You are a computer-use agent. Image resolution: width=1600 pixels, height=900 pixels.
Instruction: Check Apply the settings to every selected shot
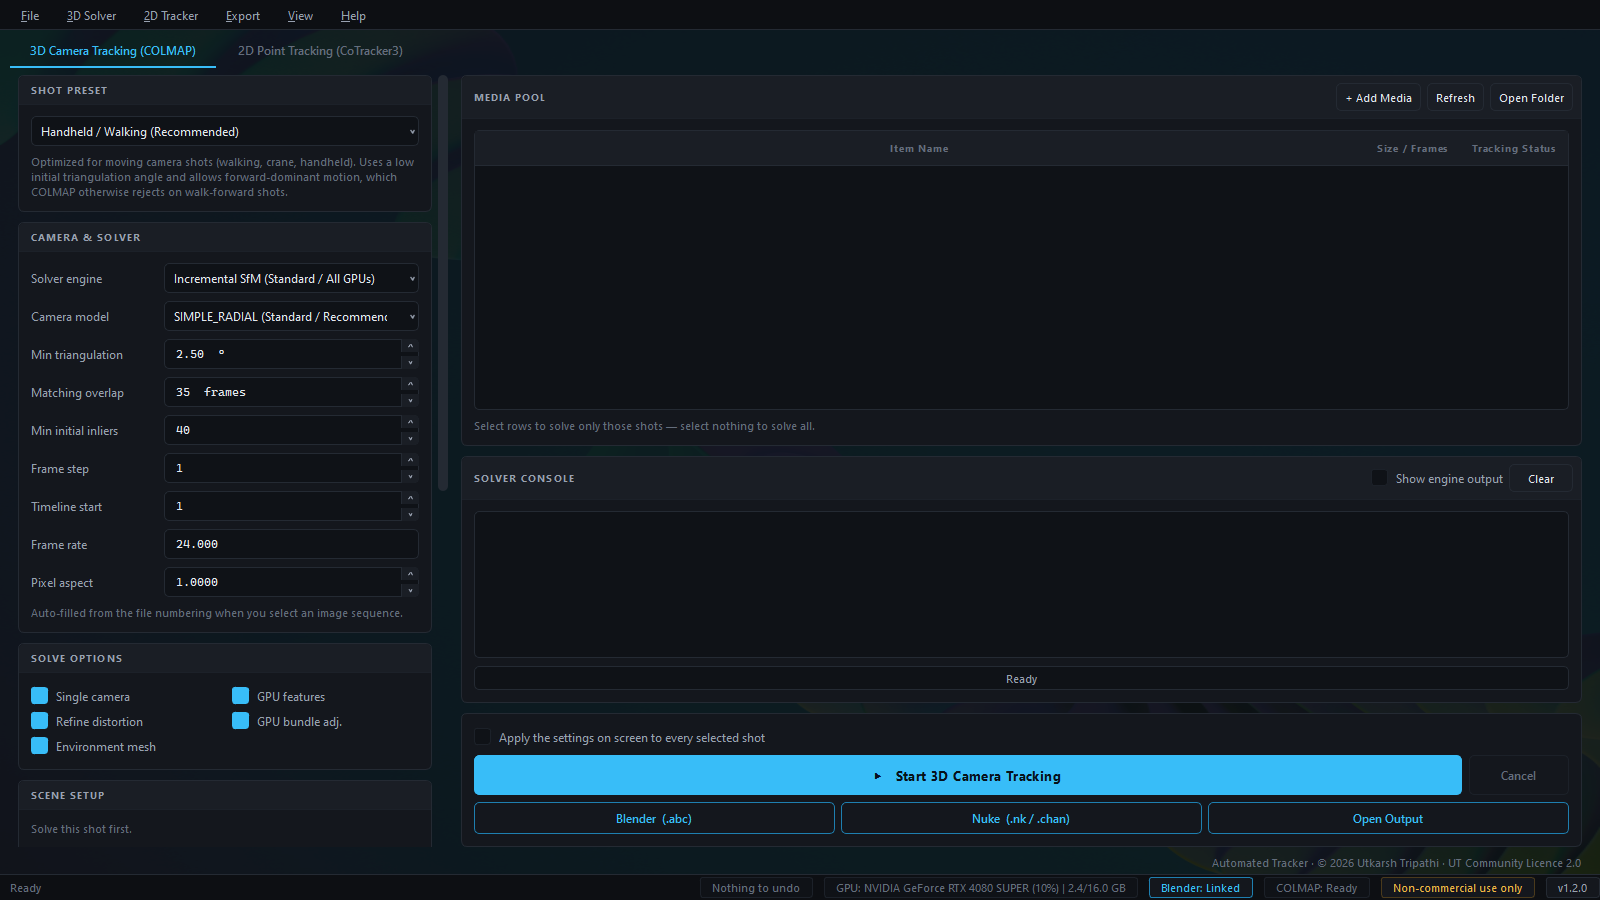click(x=483, y=737)
